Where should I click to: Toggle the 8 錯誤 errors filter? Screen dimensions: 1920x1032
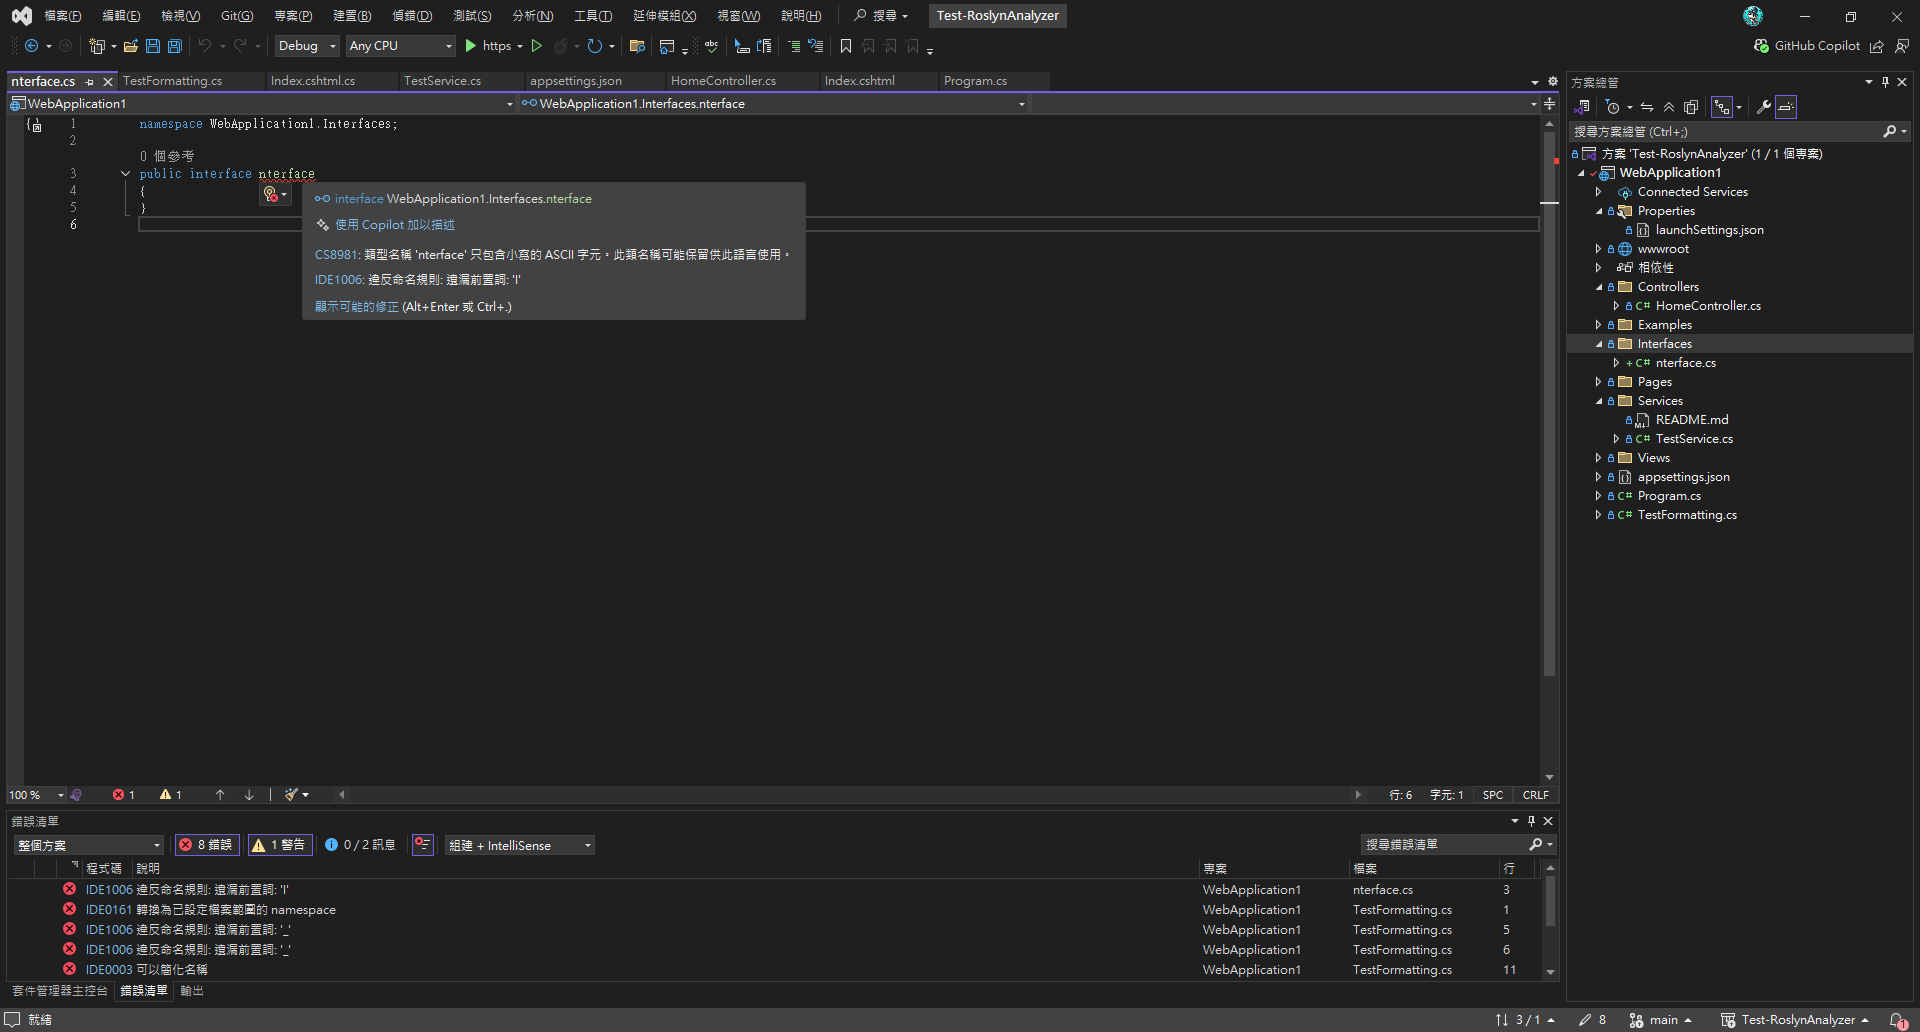click(x=207, y=845)
